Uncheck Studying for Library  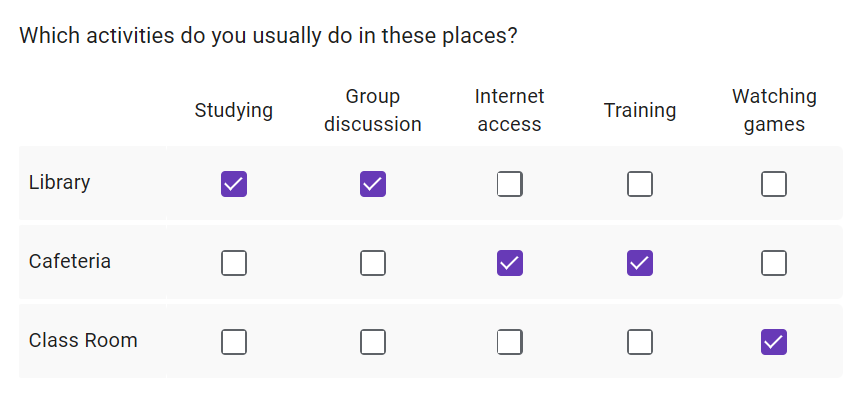tap(234, 184)
